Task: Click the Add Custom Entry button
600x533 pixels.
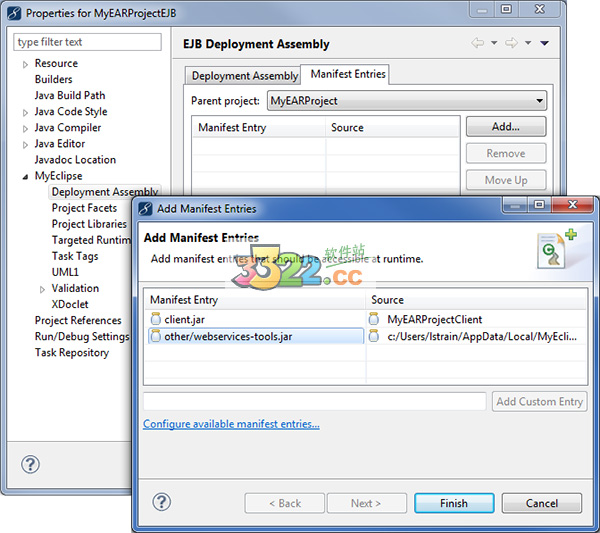Action: 540,401
